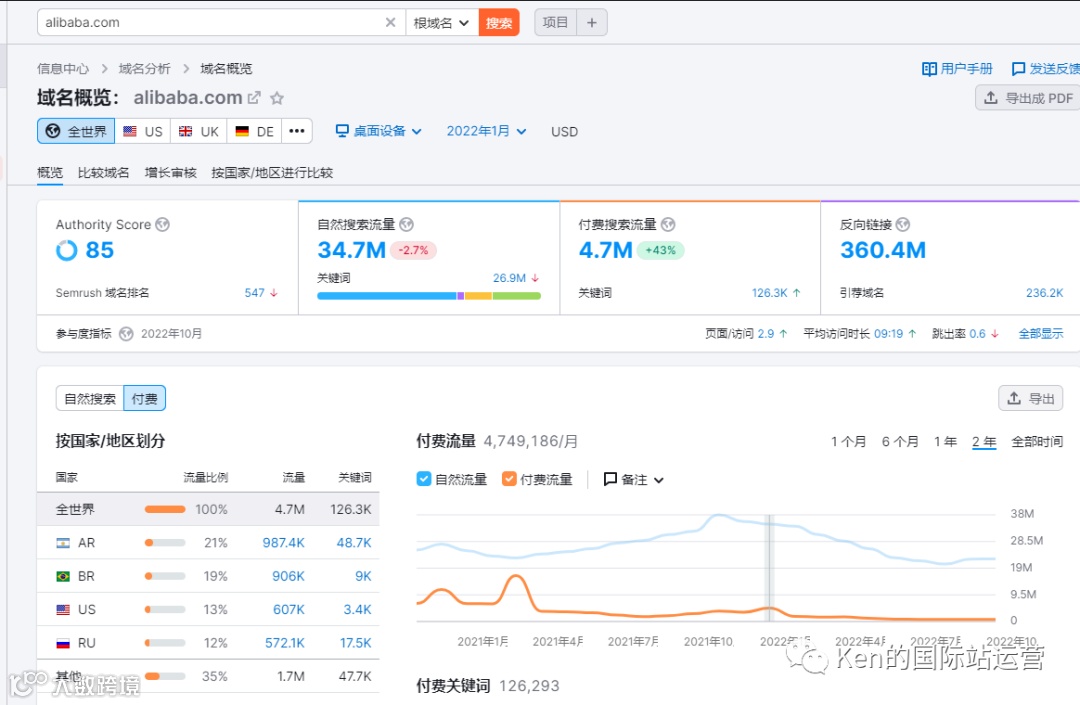Select the 1 年 time range

(x=945, y=441)
